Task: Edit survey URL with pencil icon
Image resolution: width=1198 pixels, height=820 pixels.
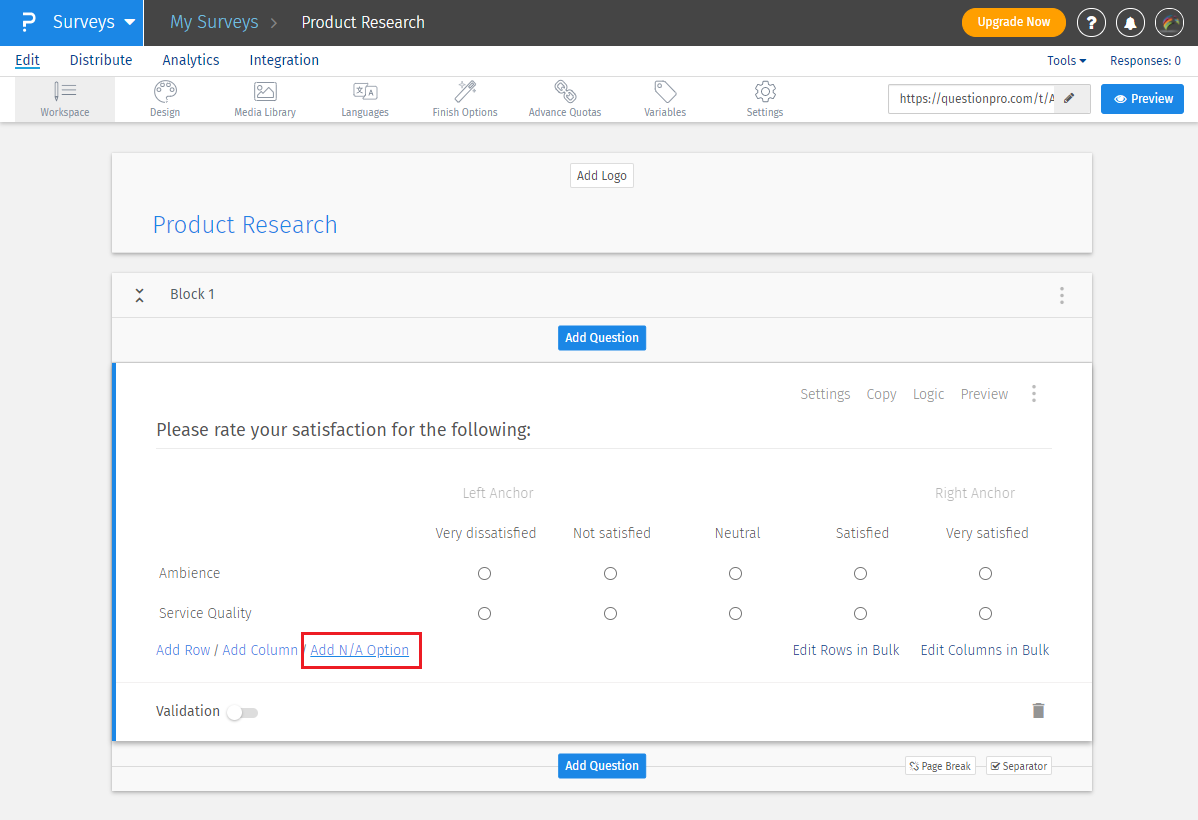Action: [x=1070, y=99]
